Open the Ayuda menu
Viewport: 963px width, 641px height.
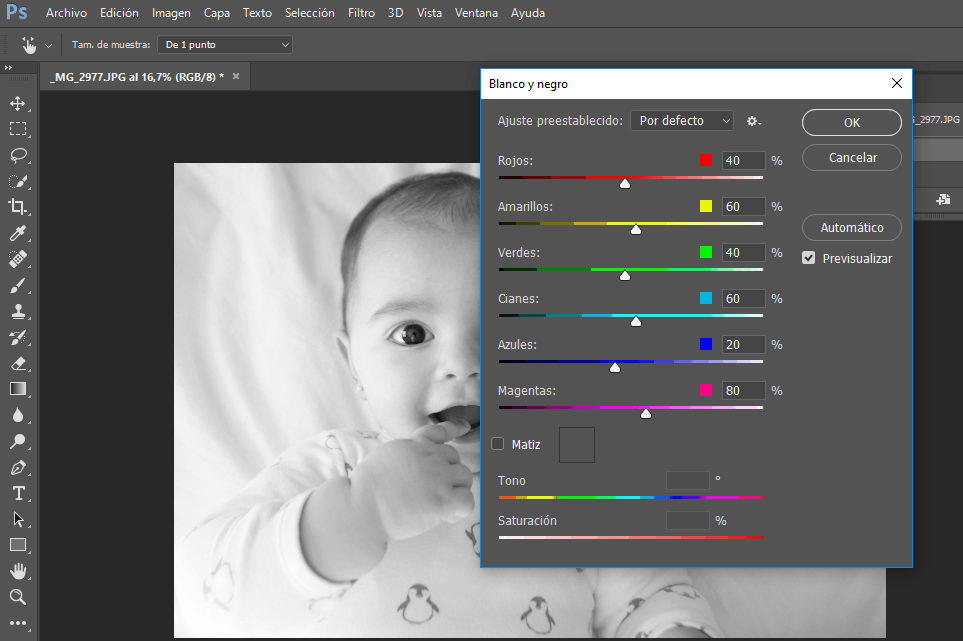tap(528, 13)
